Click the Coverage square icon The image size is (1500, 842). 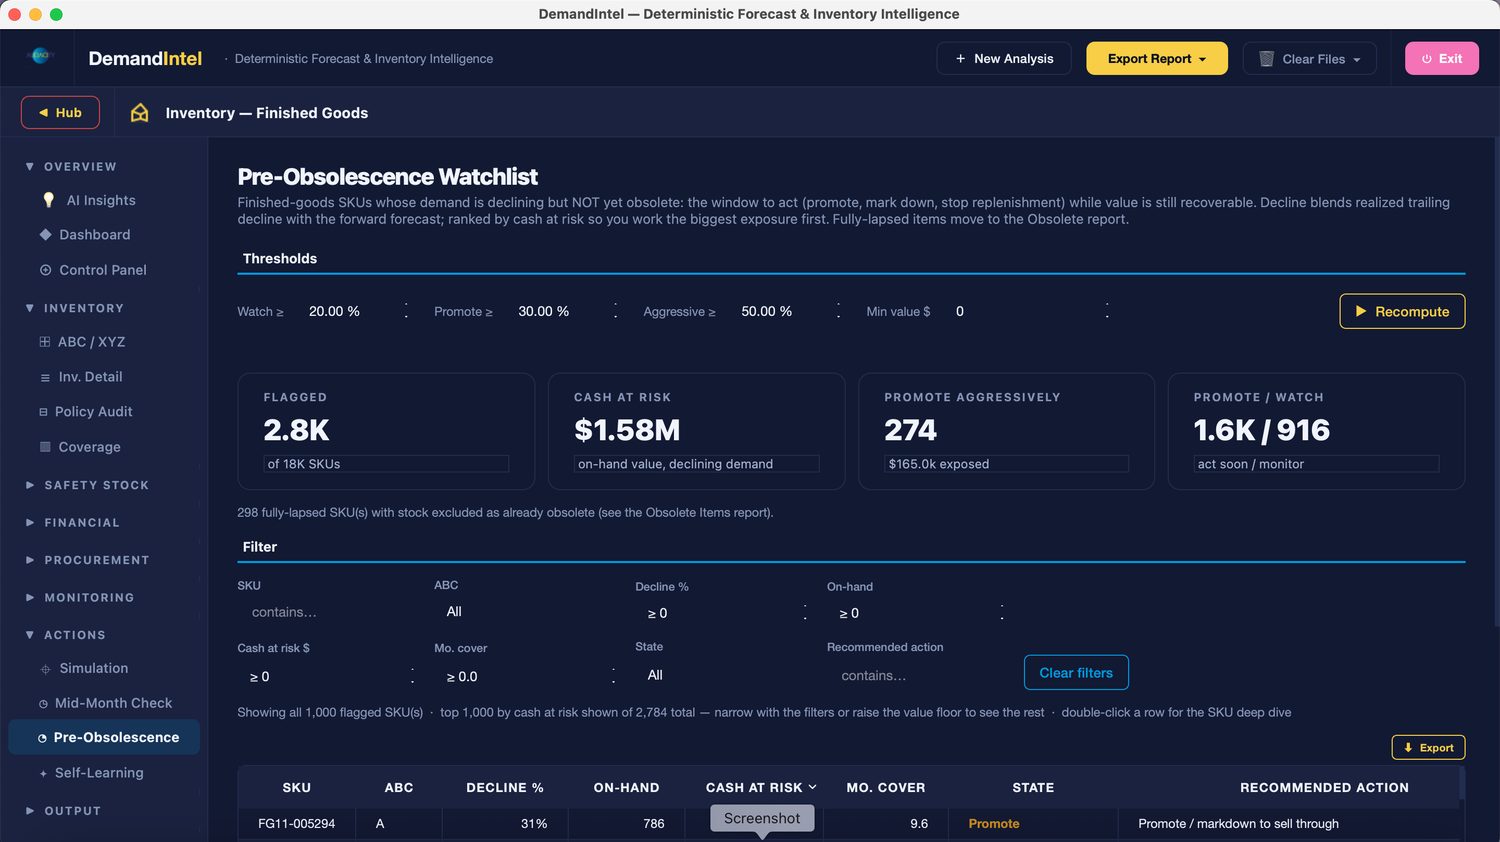[45, 447]
